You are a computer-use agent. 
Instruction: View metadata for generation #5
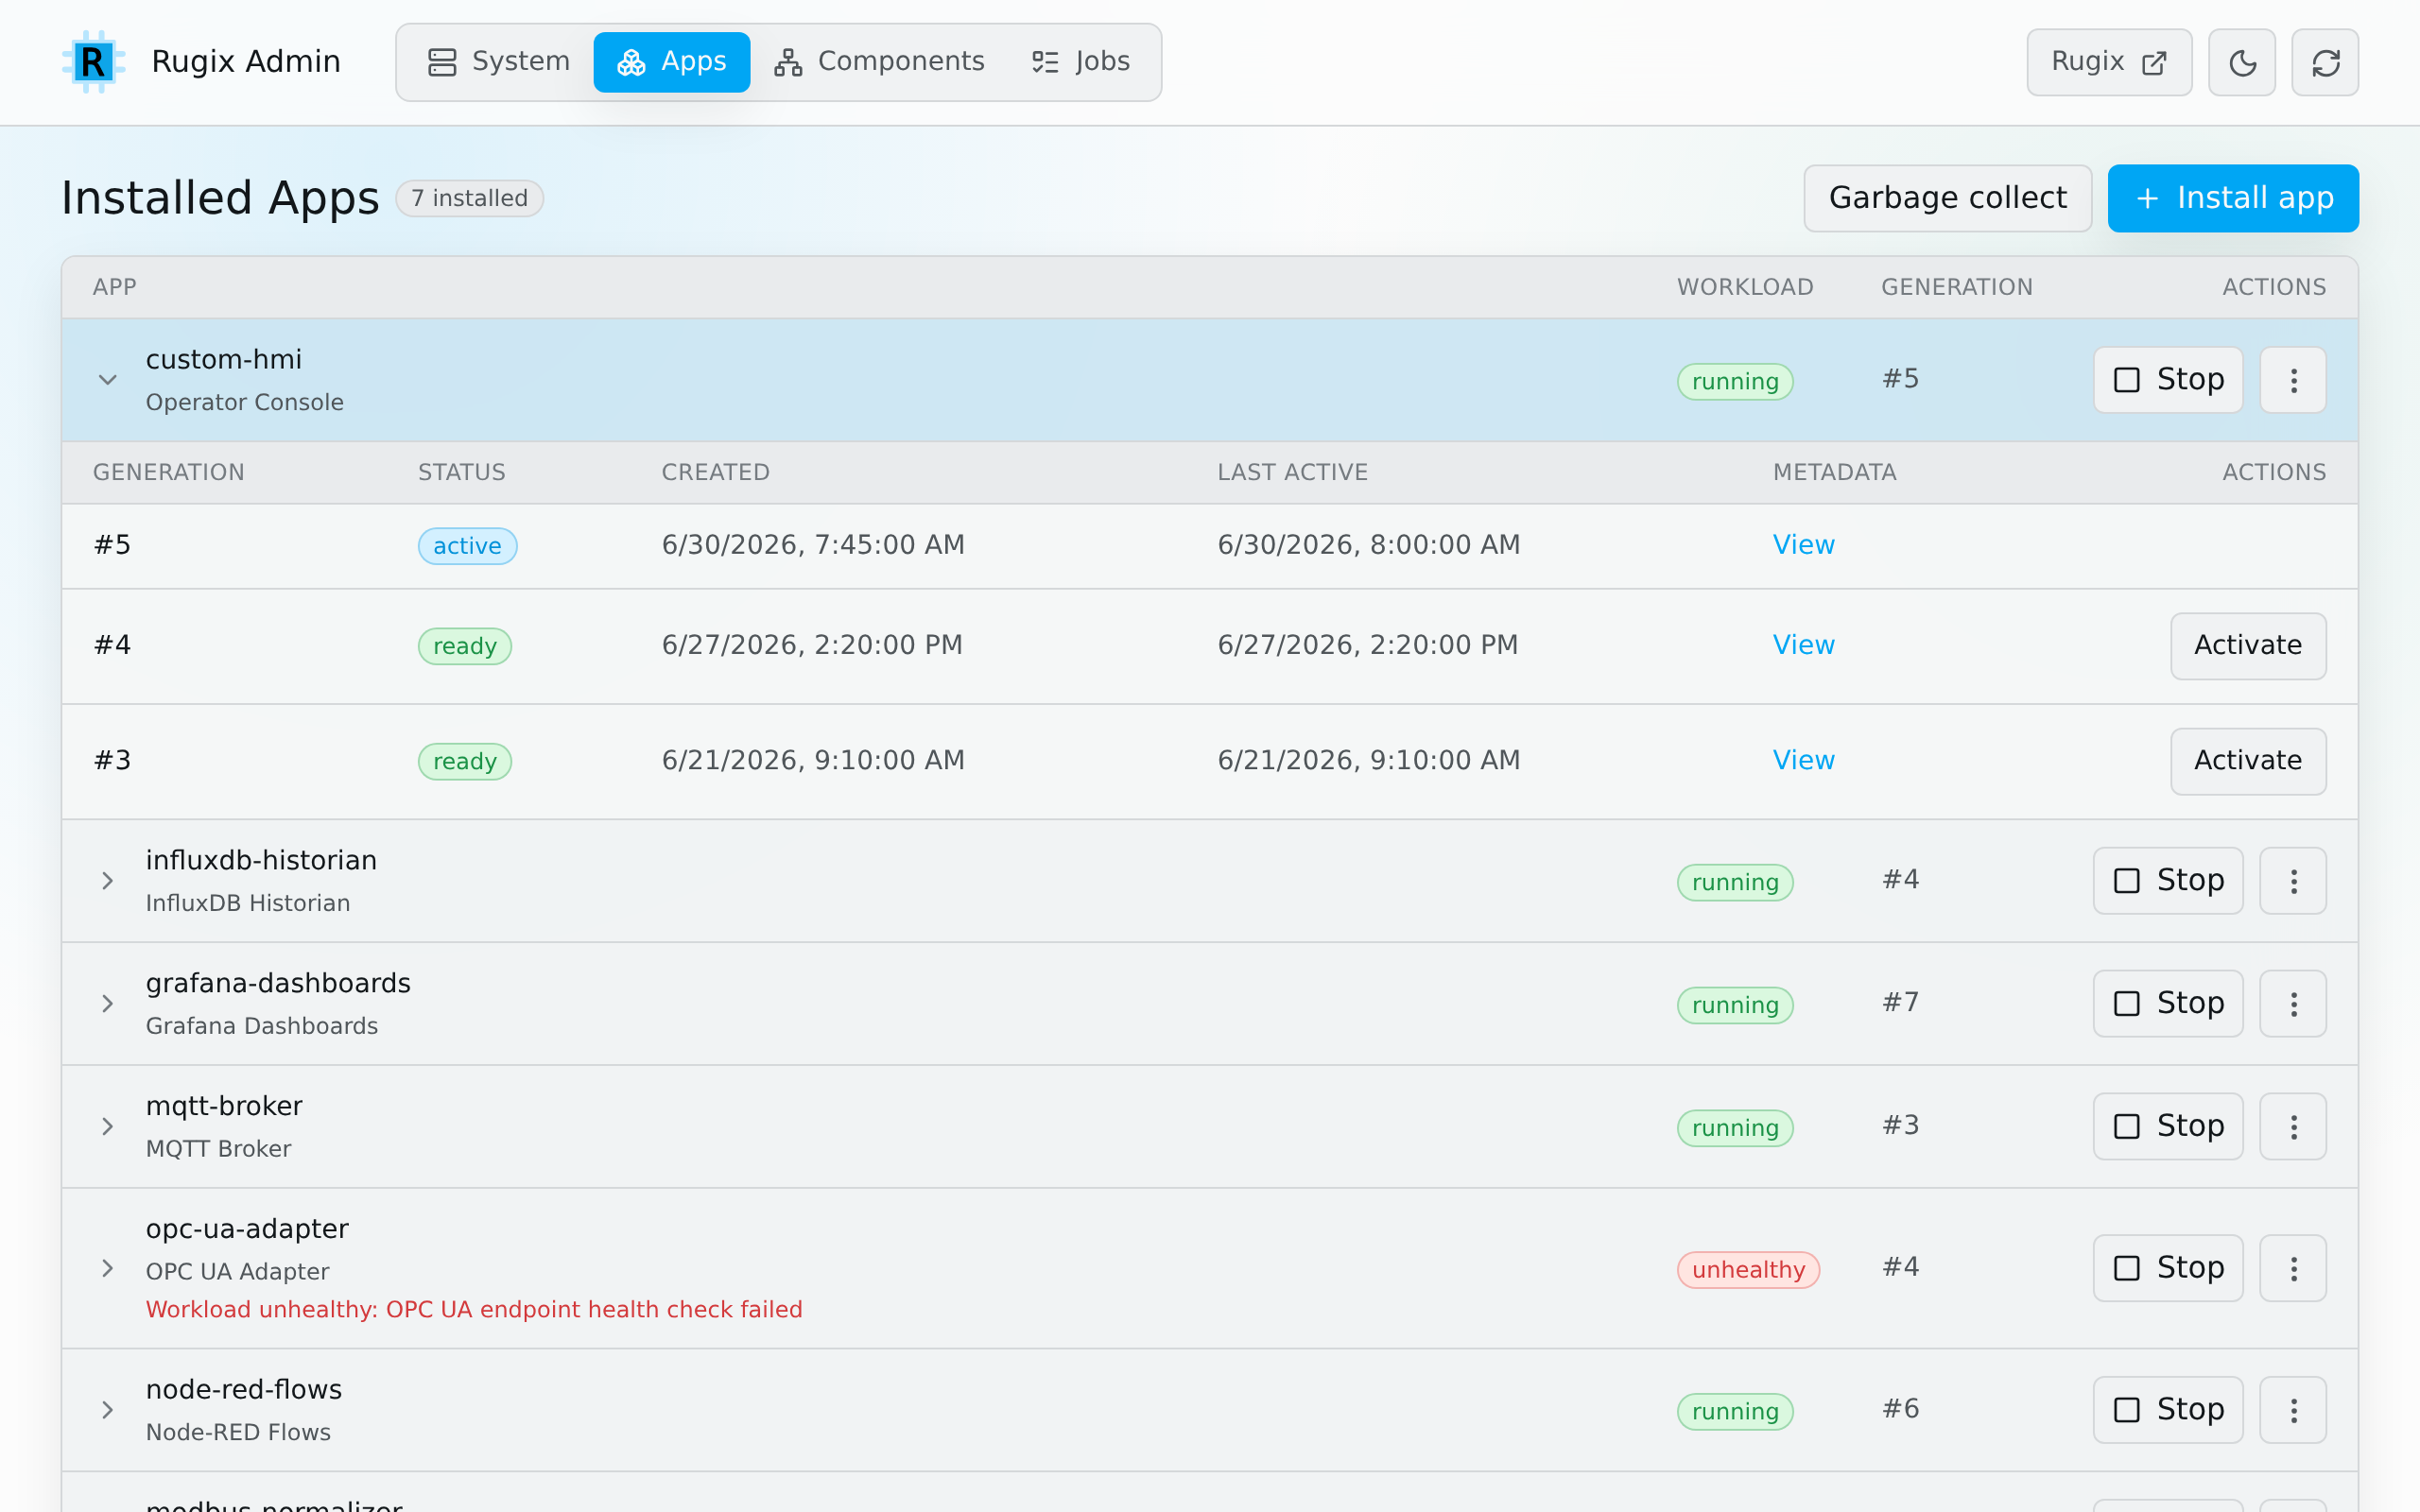[1803, 545]
